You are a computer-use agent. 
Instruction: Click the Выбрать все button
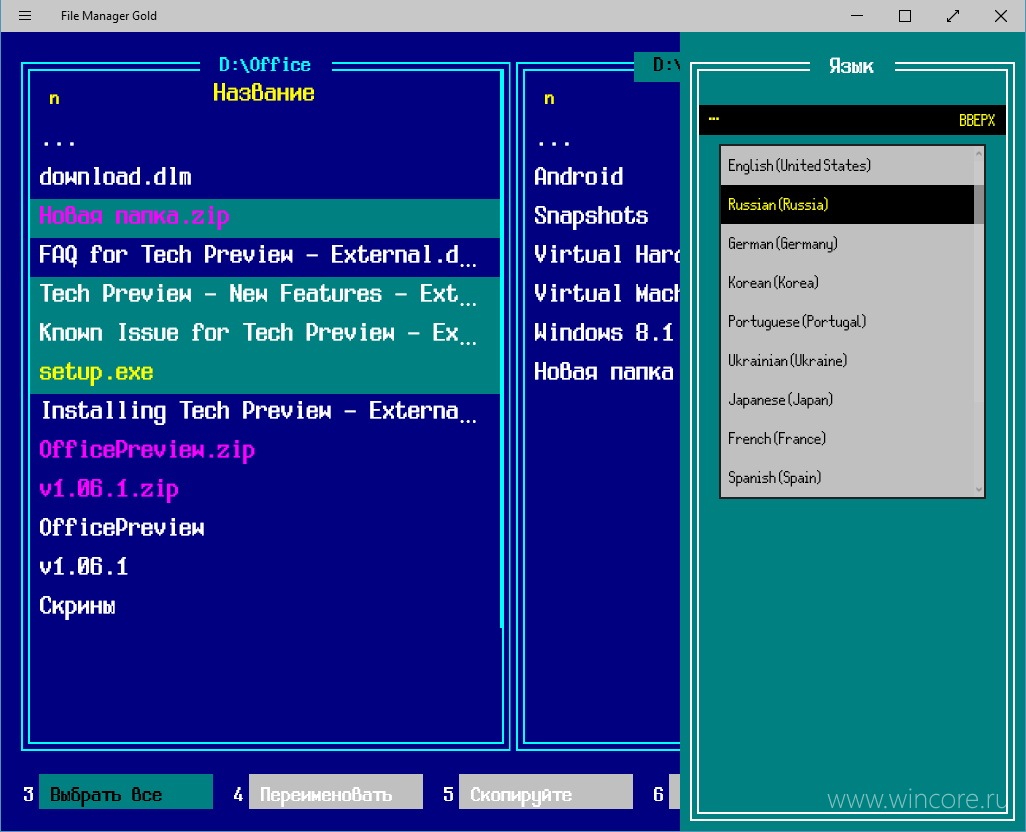click(x=126, y=791)
